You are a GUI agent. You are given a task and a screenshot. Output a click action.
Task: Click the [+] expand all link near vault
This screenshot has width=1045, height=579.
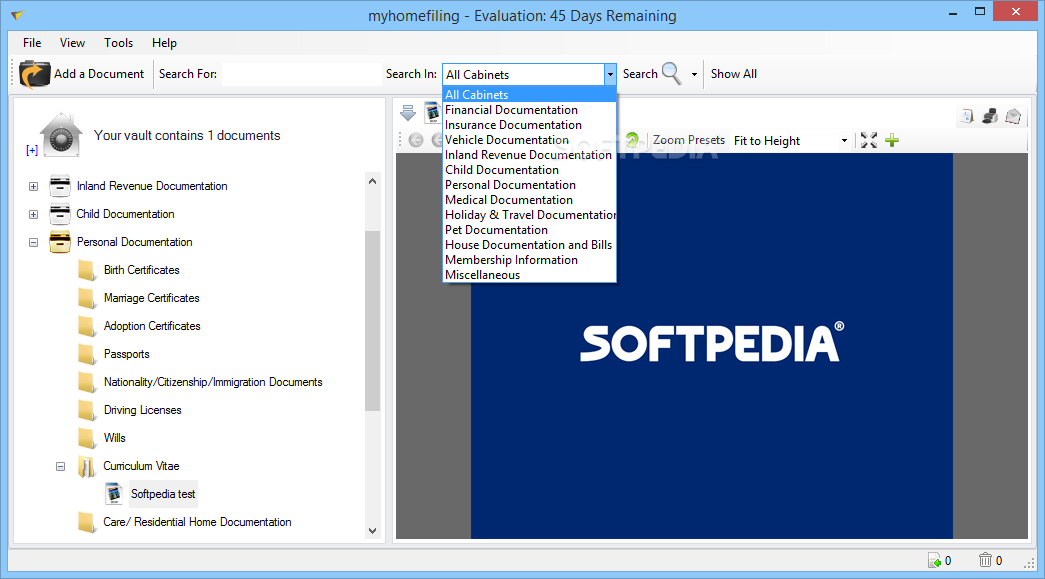[x=32, y=150]
